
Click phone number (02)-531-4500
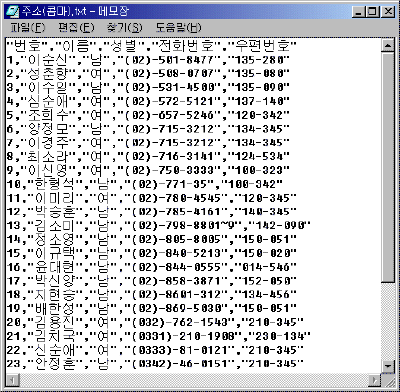(170, 87)
